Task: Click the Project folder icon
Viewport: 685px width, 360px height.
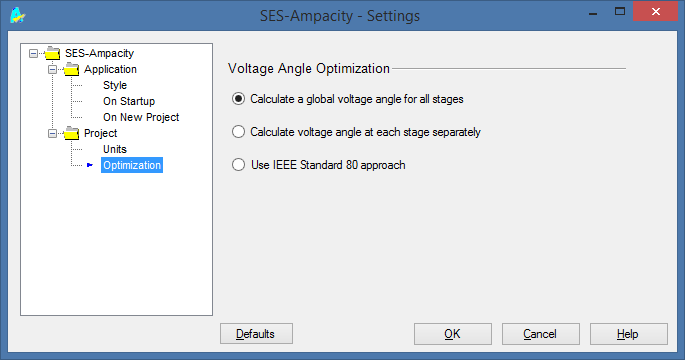Action: (71, 133)
